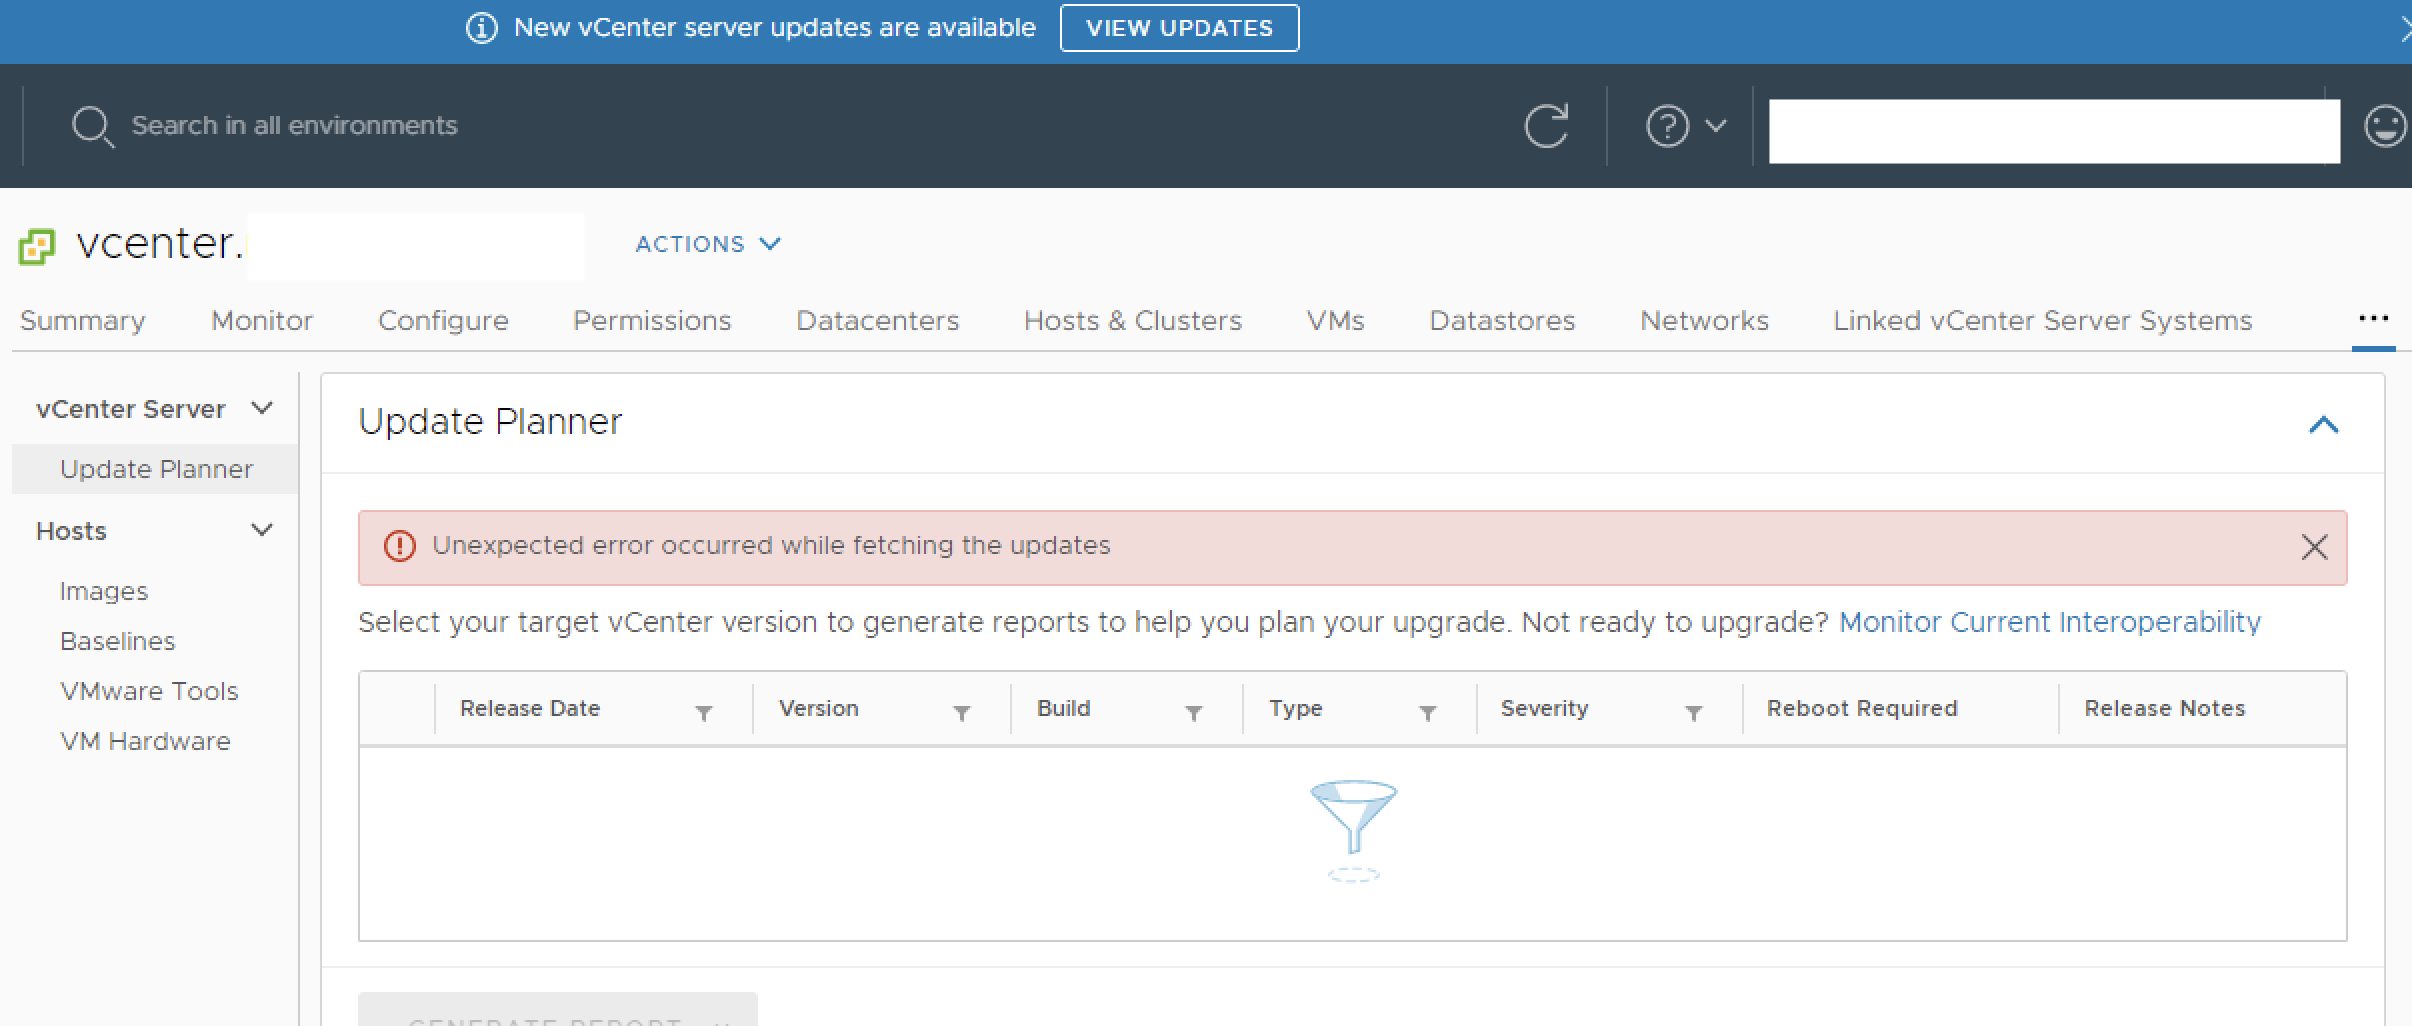
Task: Click the info icon in update banner
Action: 482,28
